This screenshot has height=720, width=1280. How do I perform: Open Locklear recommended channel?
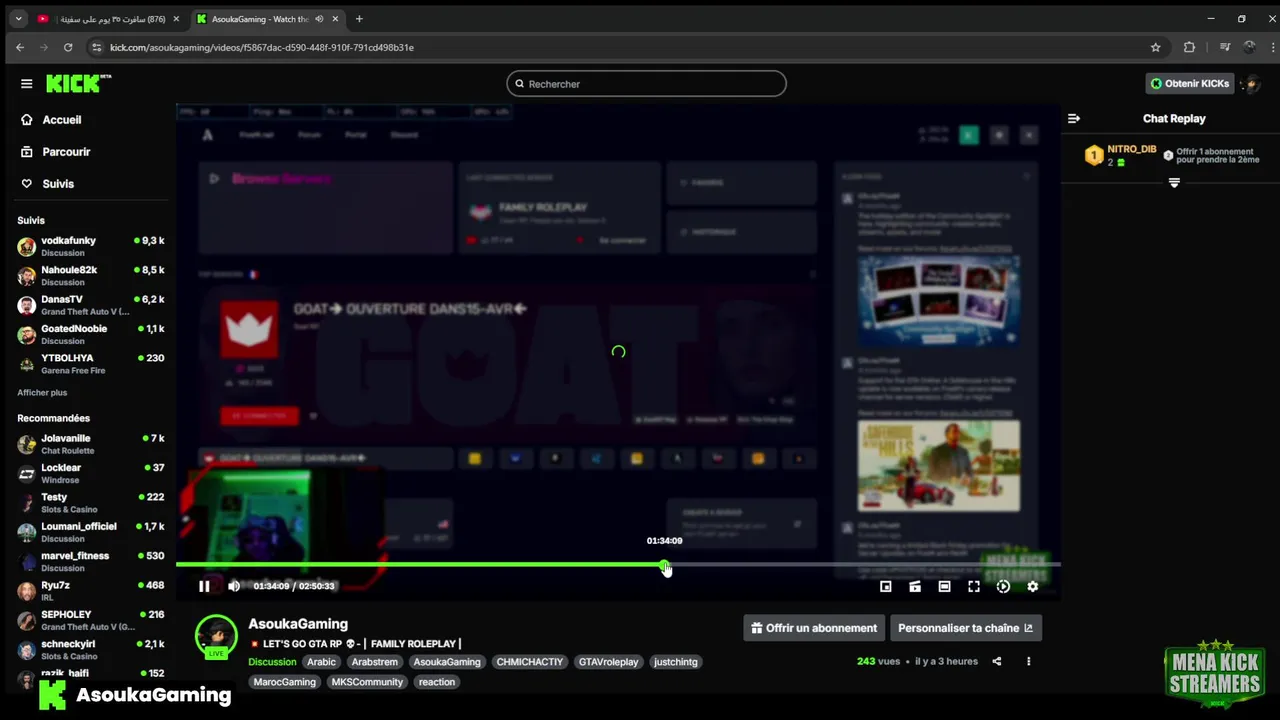(90, 473)
